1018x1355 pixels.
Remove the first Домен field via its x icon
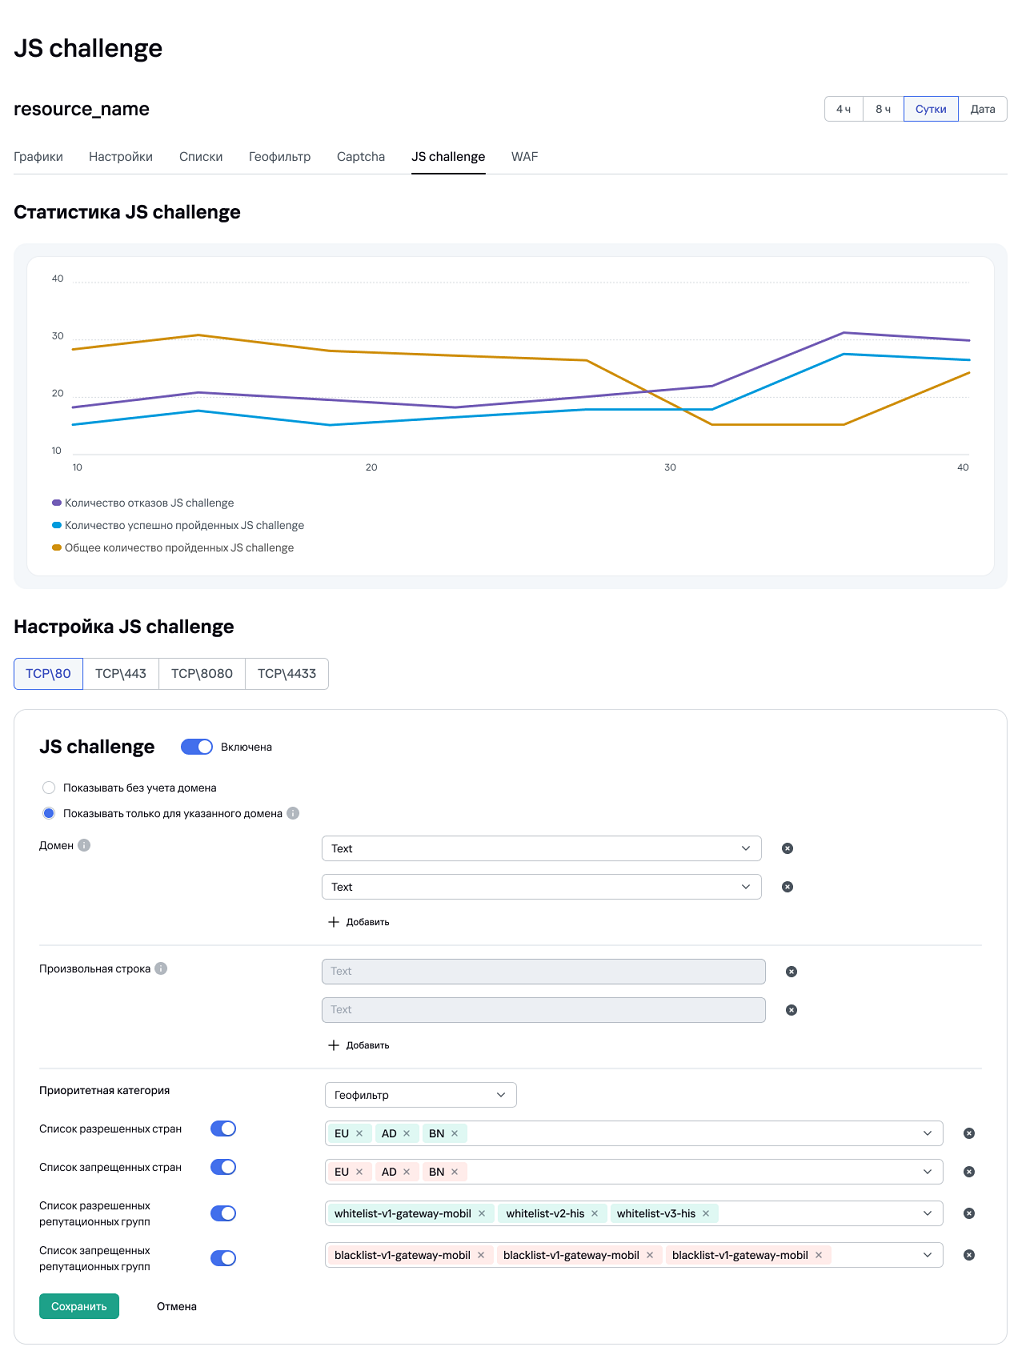point(787,847)
